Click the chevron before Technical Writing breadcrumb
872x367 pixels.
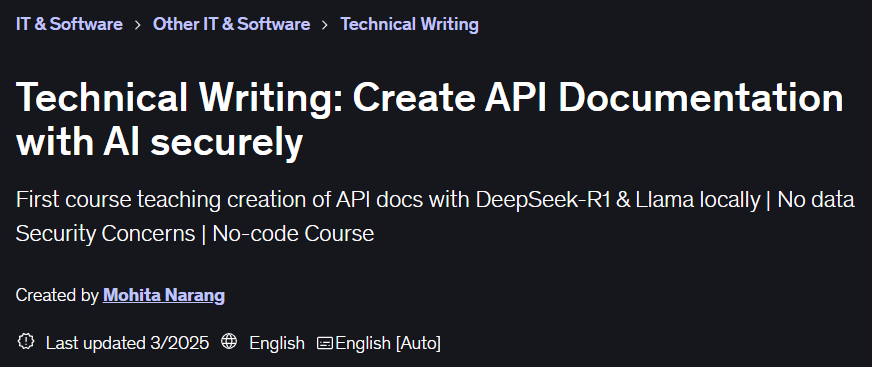(325, 25)
